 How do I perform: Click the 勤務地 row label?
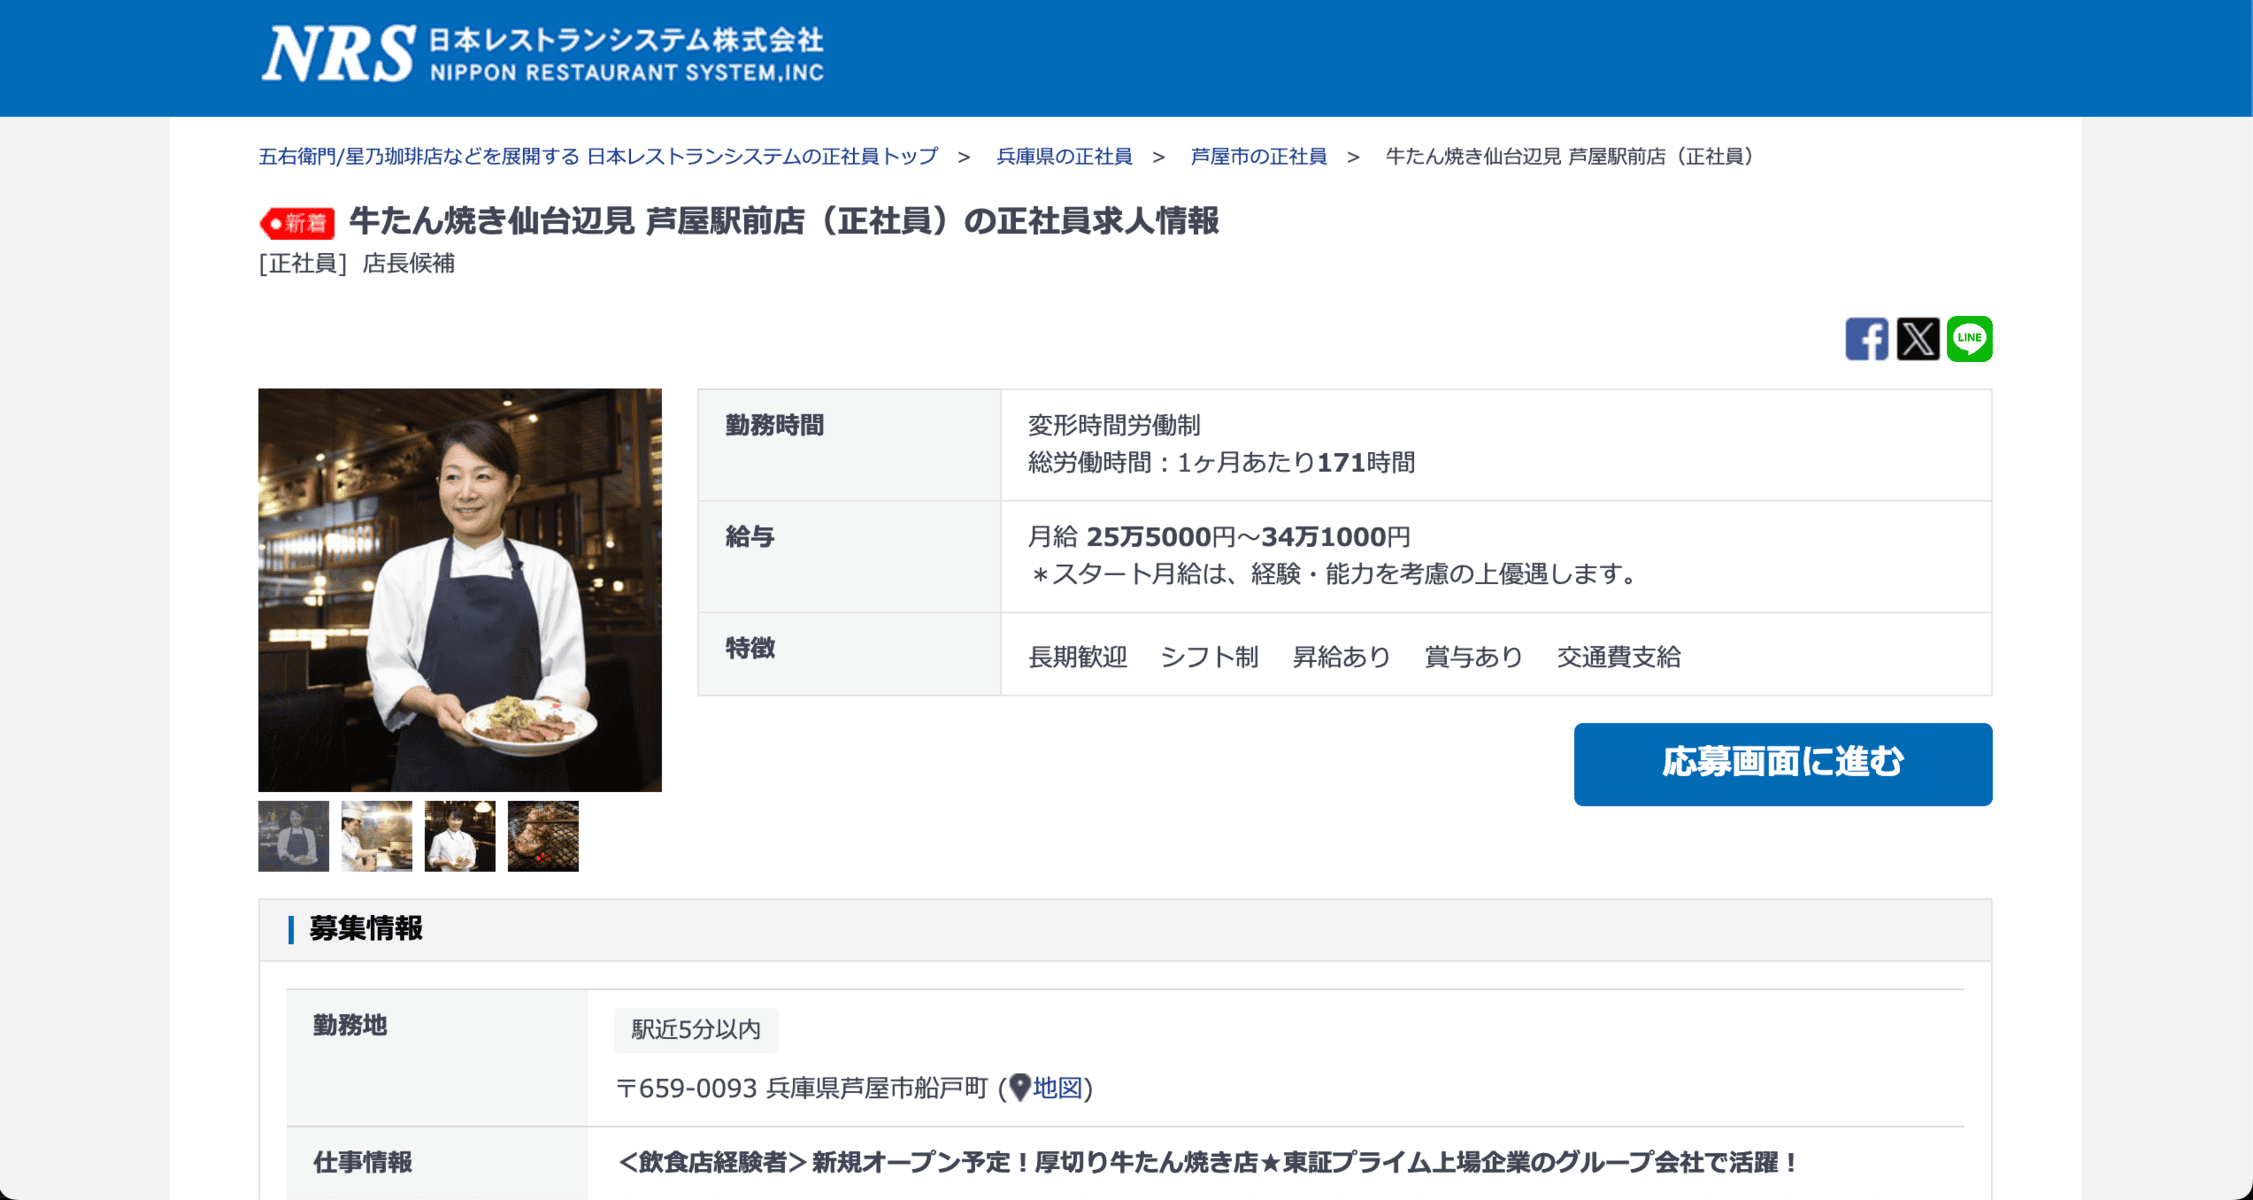350,1025
